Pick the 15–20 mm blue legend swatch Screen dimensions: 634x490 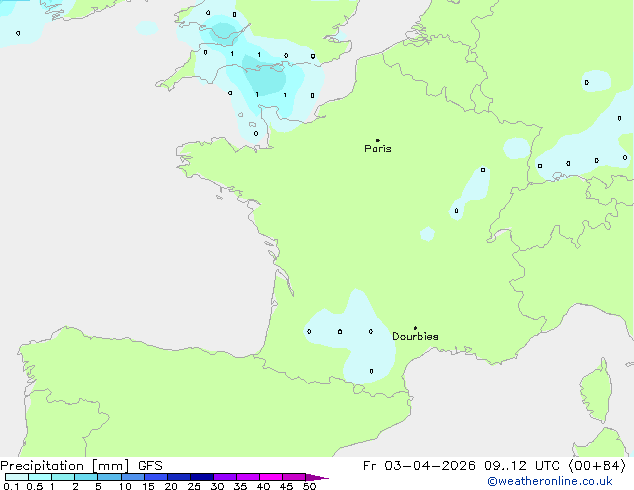click(156, 477)
